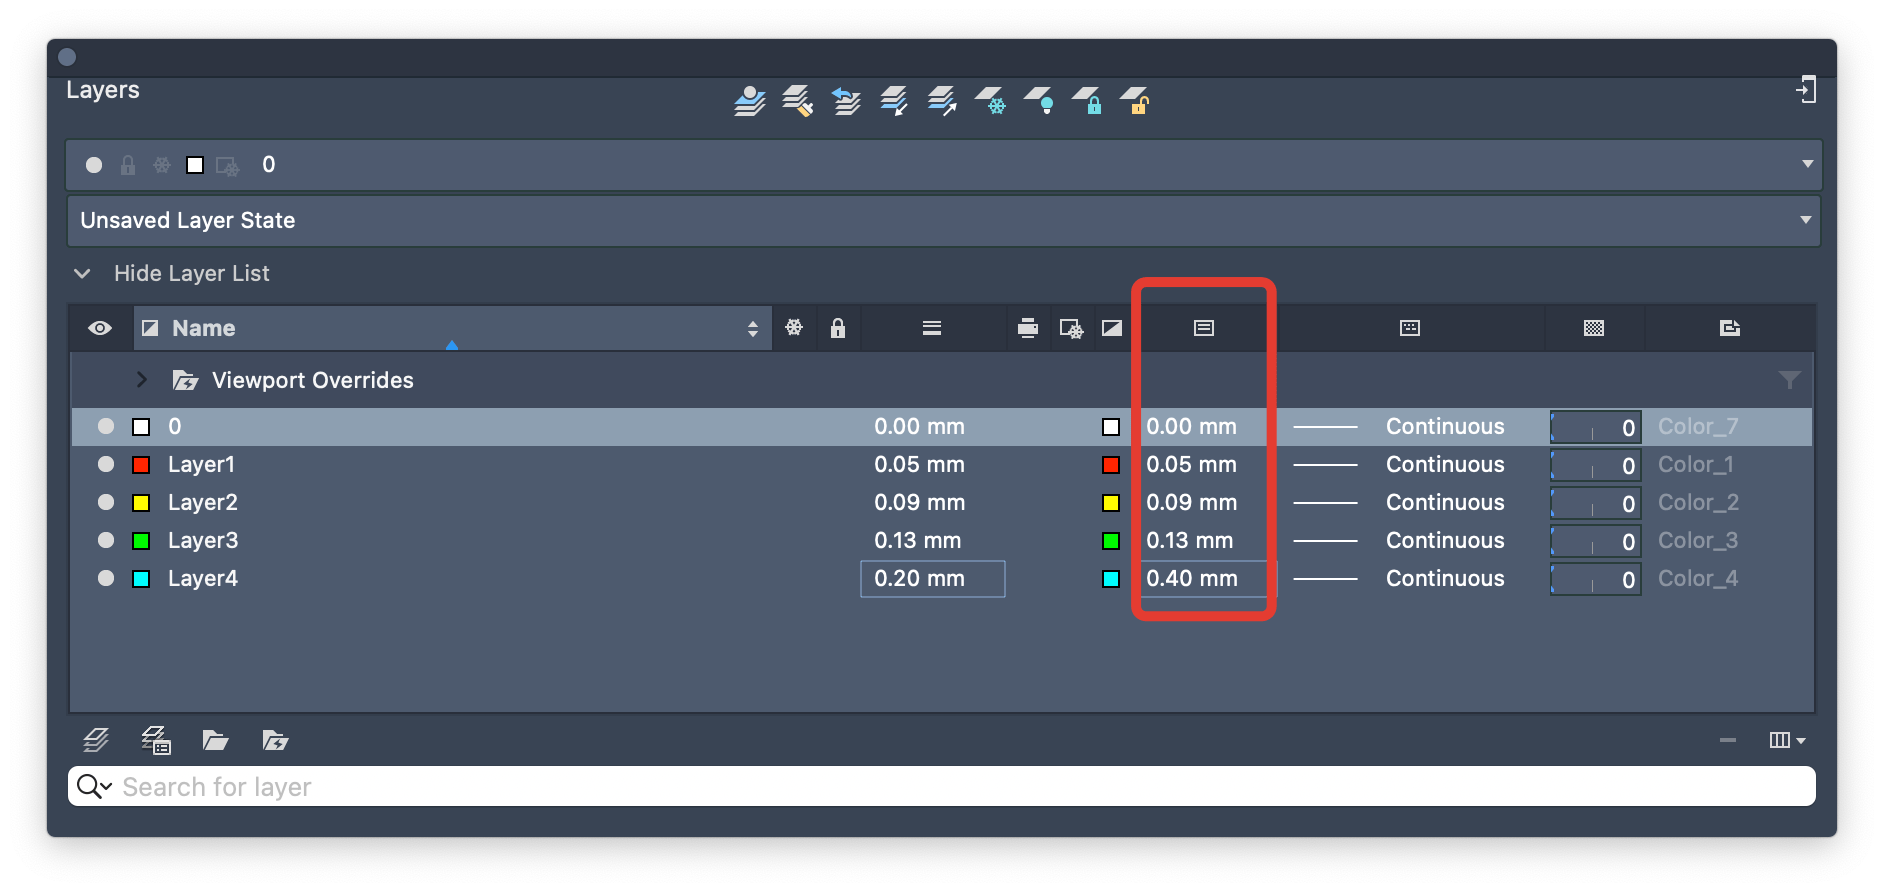Screen dimensions: 1884x892
Task: Select the Layer2 row name
Action: click(203, 503)
